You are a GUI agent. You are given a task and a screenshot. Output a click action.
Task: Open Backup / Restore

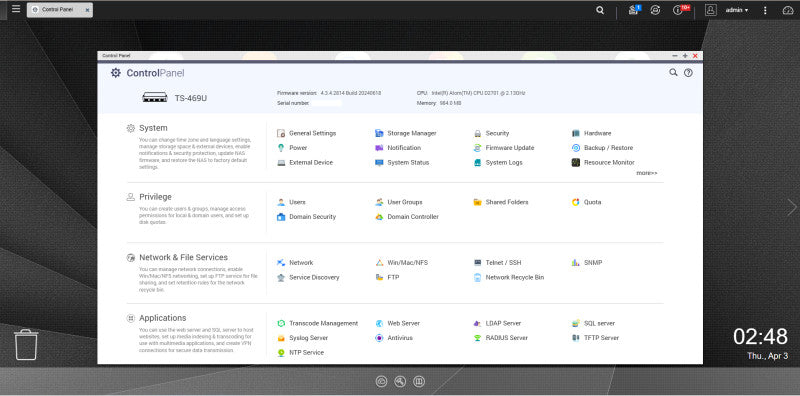click(x=602, y=148)
